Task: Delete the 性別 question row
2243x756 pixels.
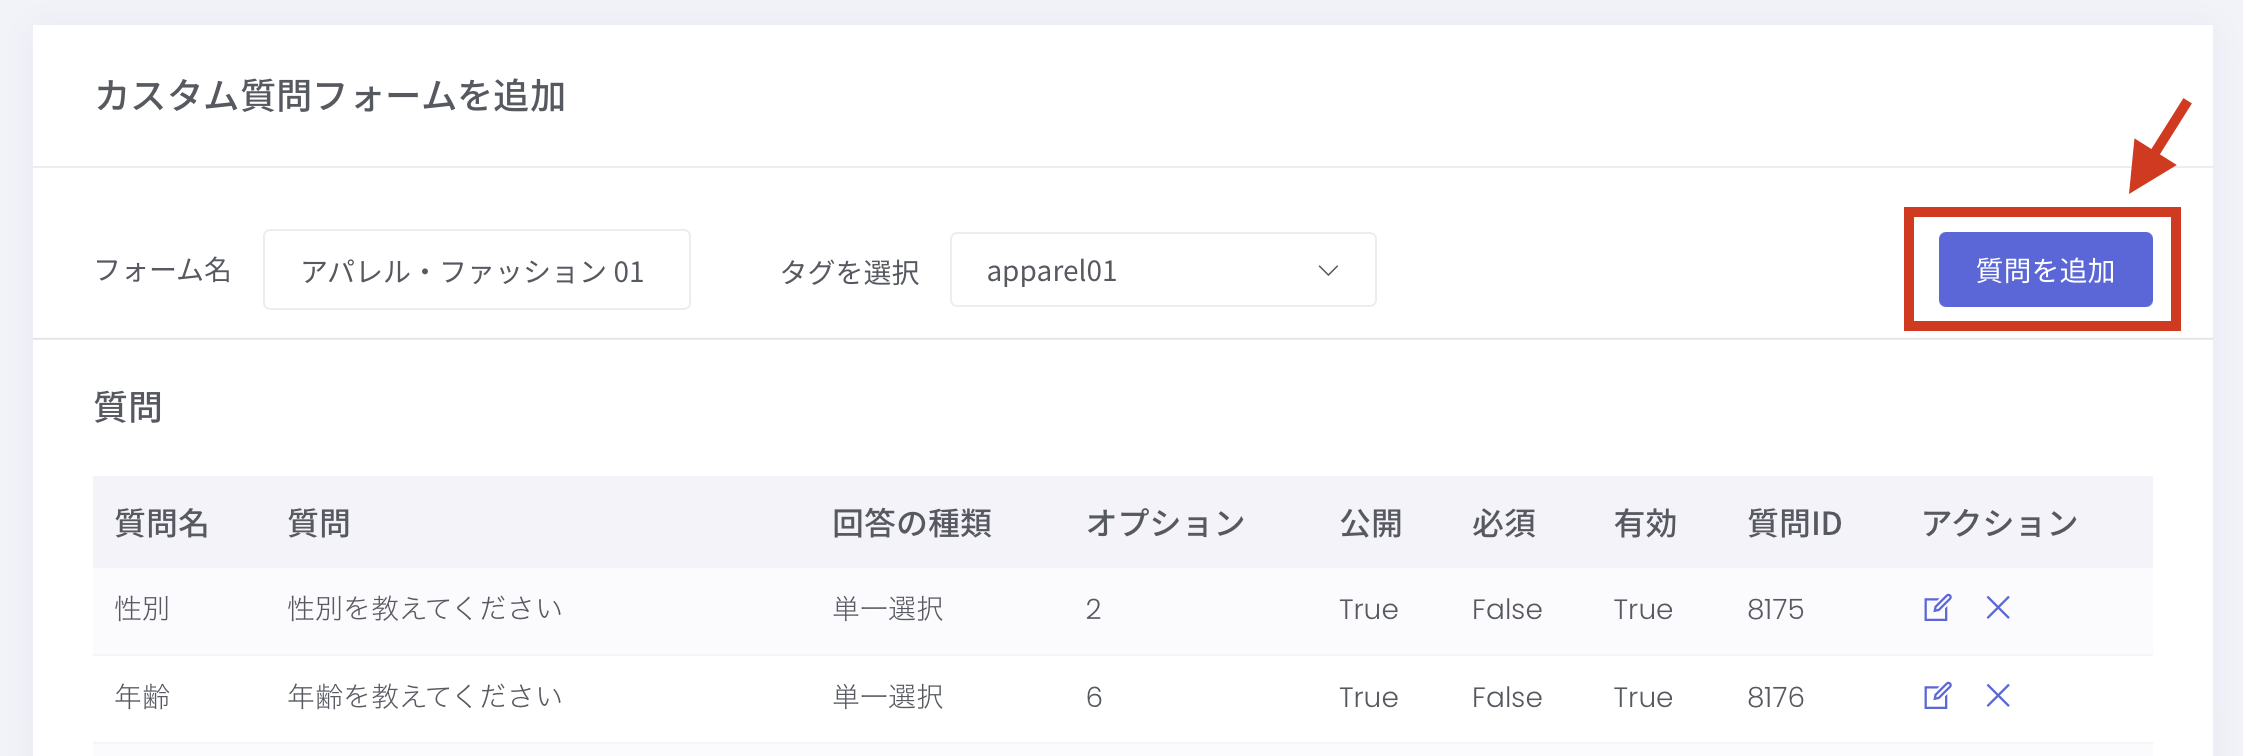Action: (x=1998, y=608)
